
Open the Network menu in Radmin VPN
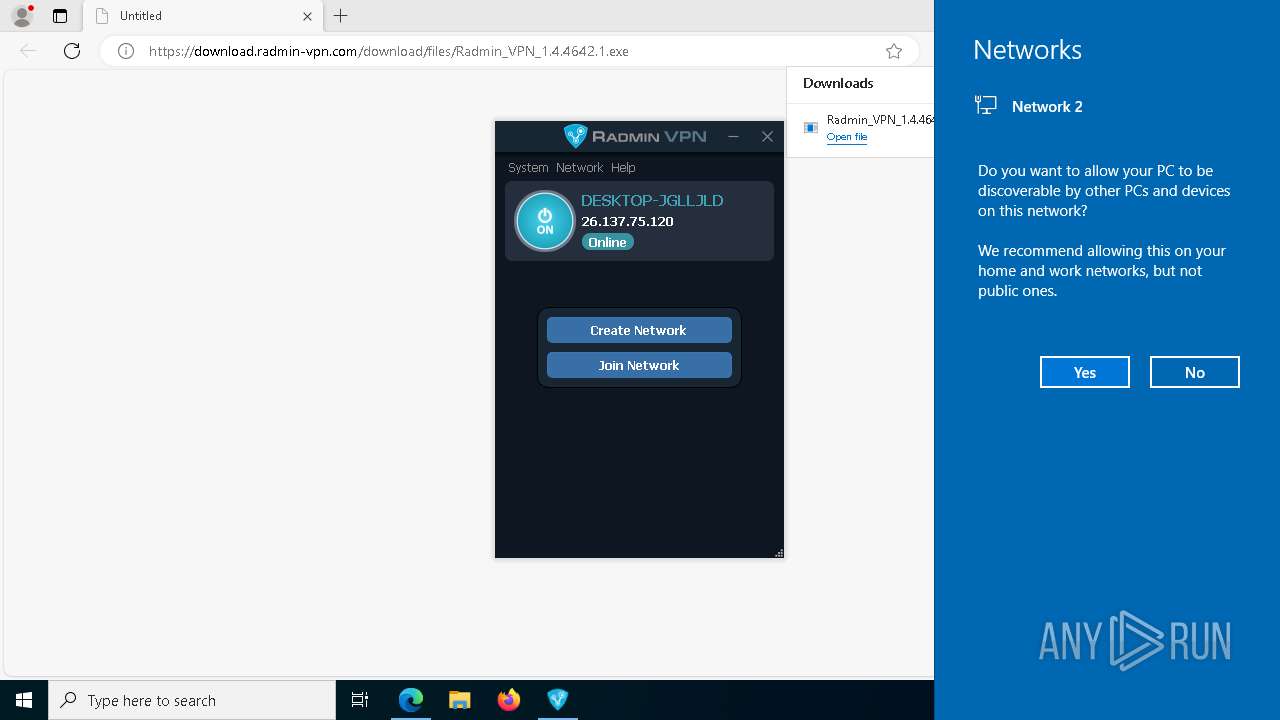tap(580, 167)
